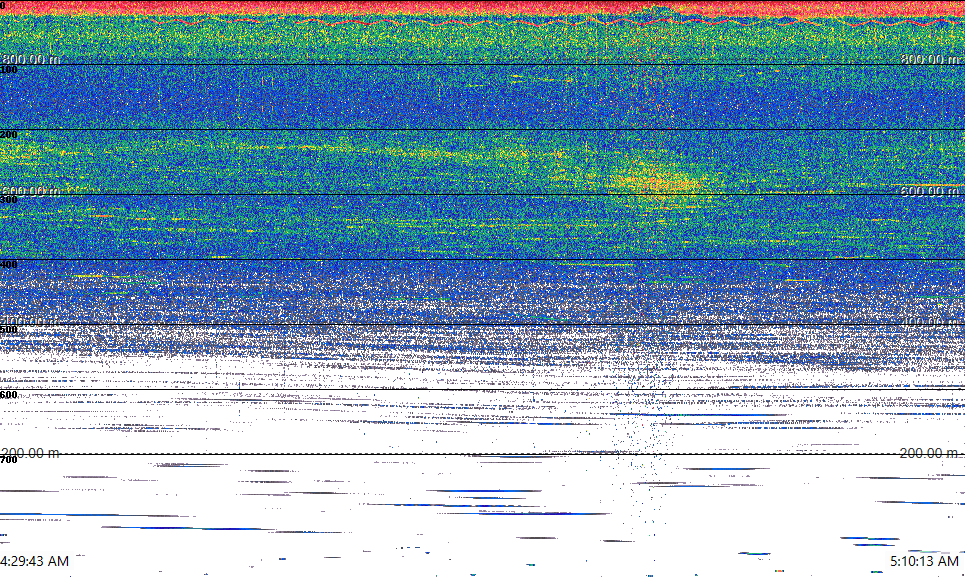Click the 4:29:43 AM start timestamp
Image resolution: width=965 pixels, height=578 pixels.
click(x=34, y=561)
